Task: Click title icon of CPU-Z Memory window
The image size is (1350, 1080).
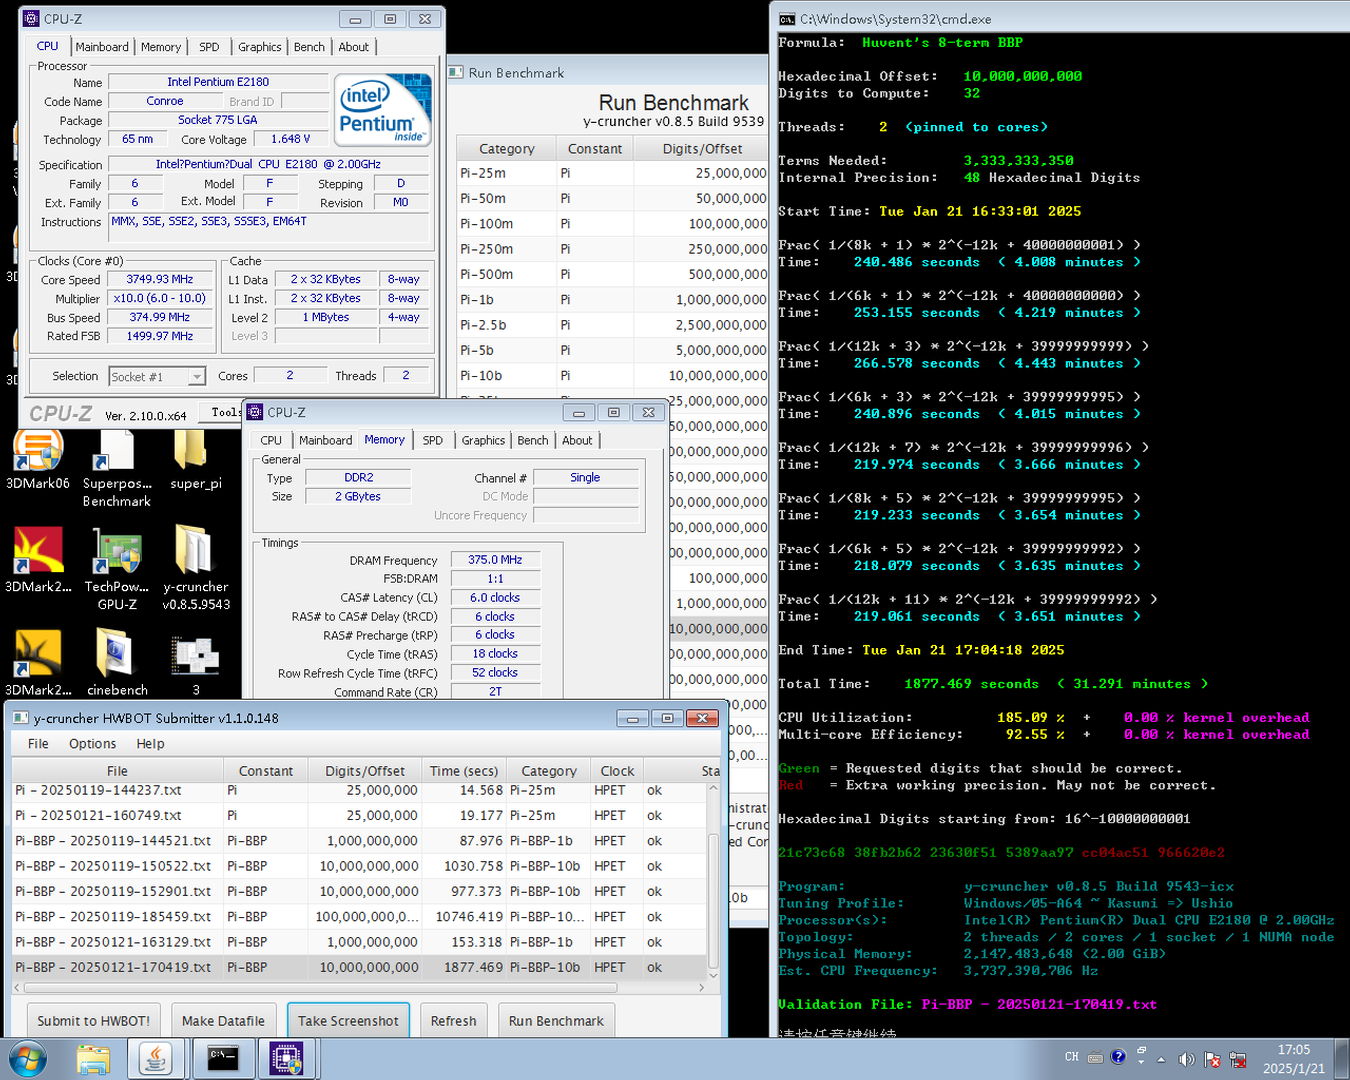Action: pyautogui.click(x=255, y=412)
